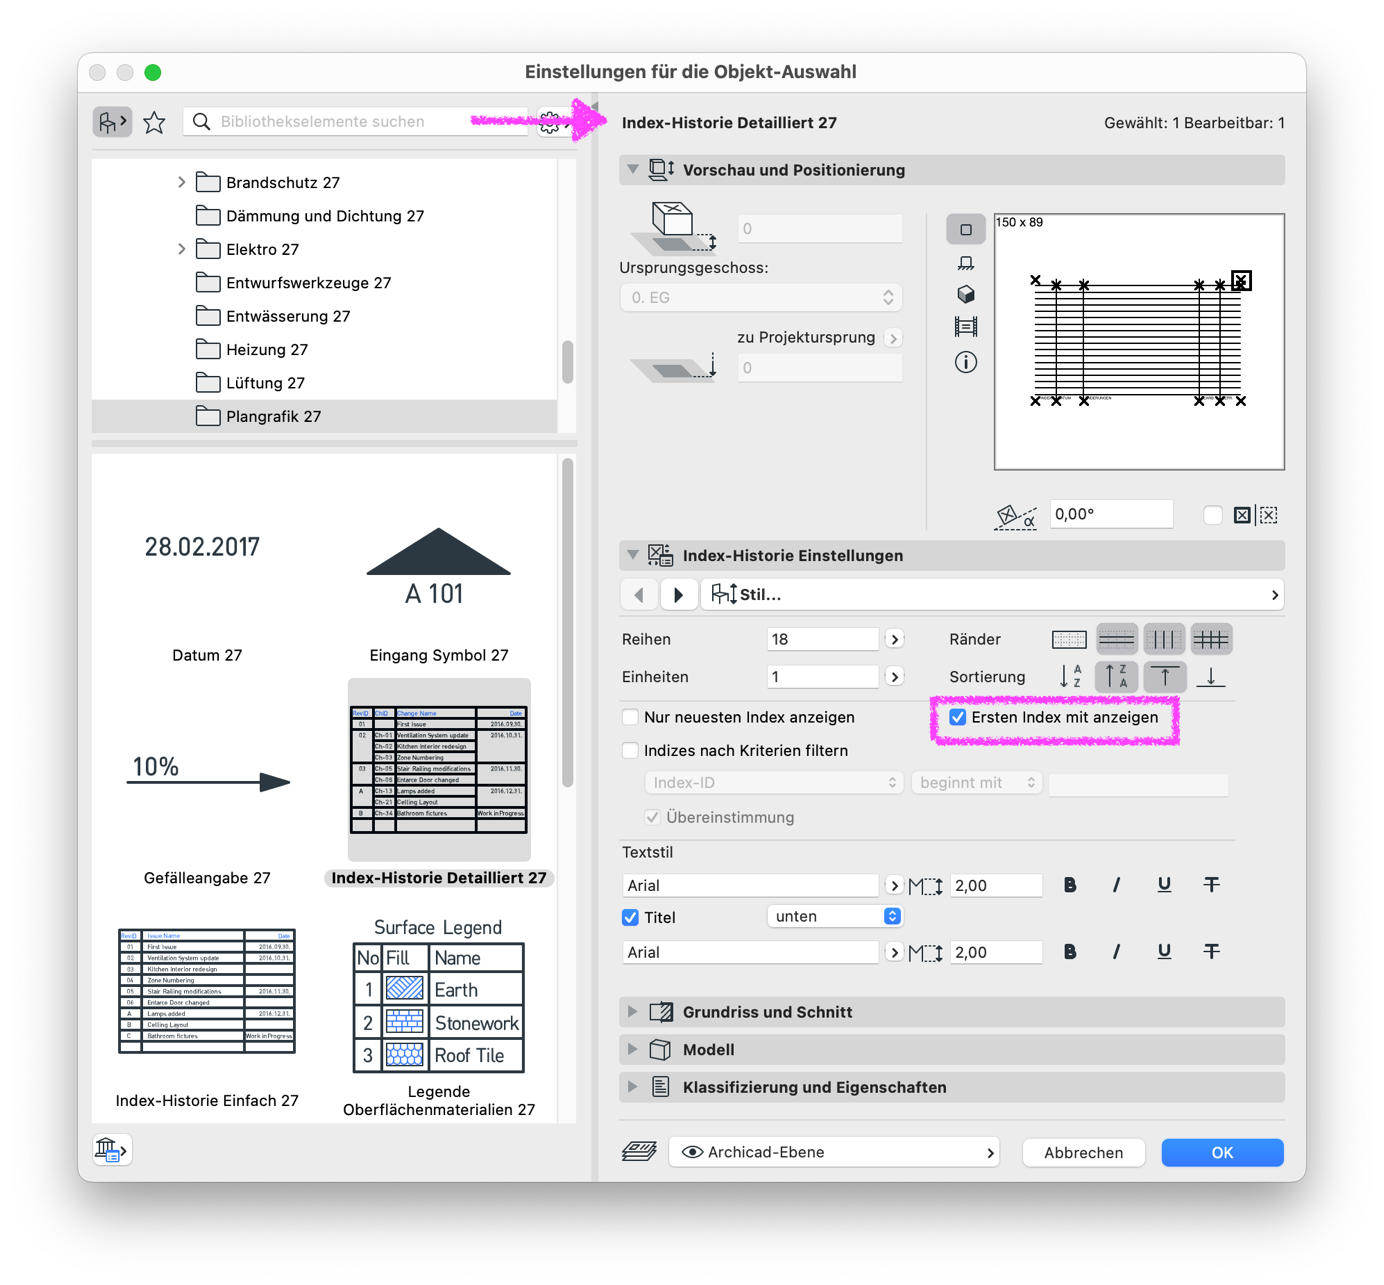Viewport: 1384px width, 1285px height.
Task: Click the Abbrechen button
Action: (x=1083, y=1152)
